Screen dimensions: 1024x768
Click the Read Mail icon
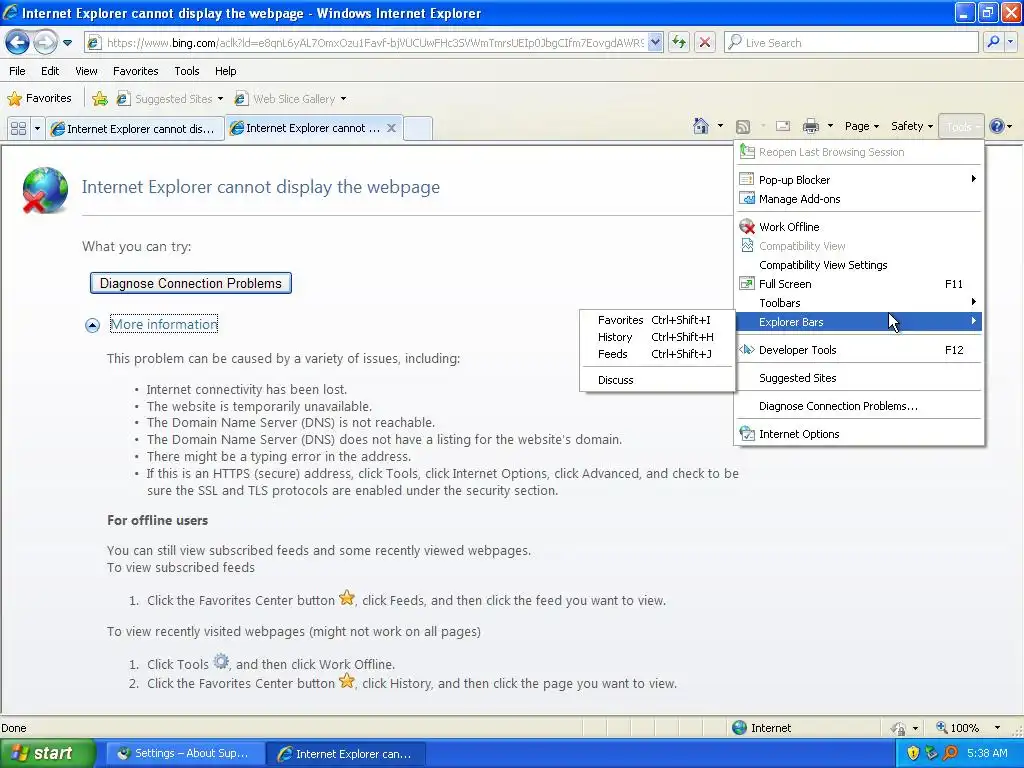coord(783,126)
